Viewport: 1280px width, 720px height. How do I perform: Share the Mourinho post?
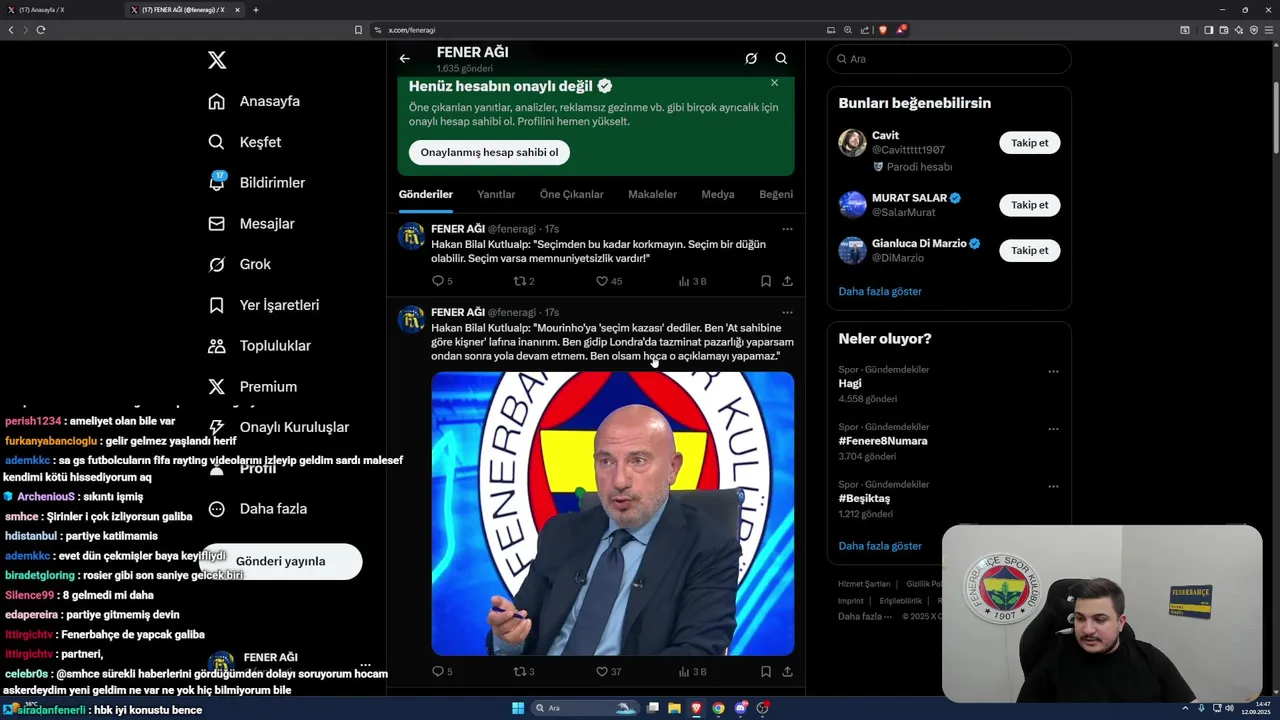(788, 672)
